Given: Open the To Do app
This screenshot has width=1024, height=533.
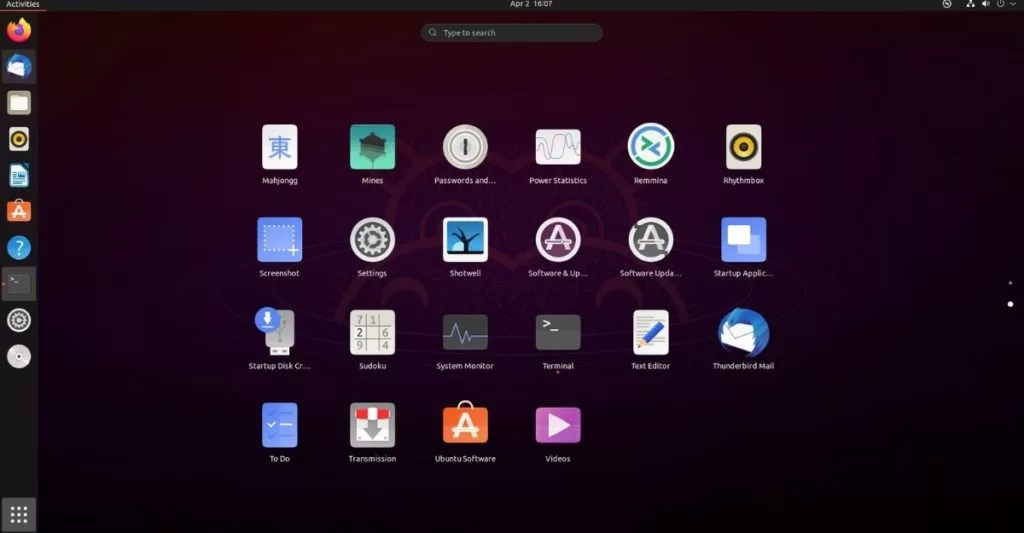Looking at the screenshot, I should click(x=280, y=425).
